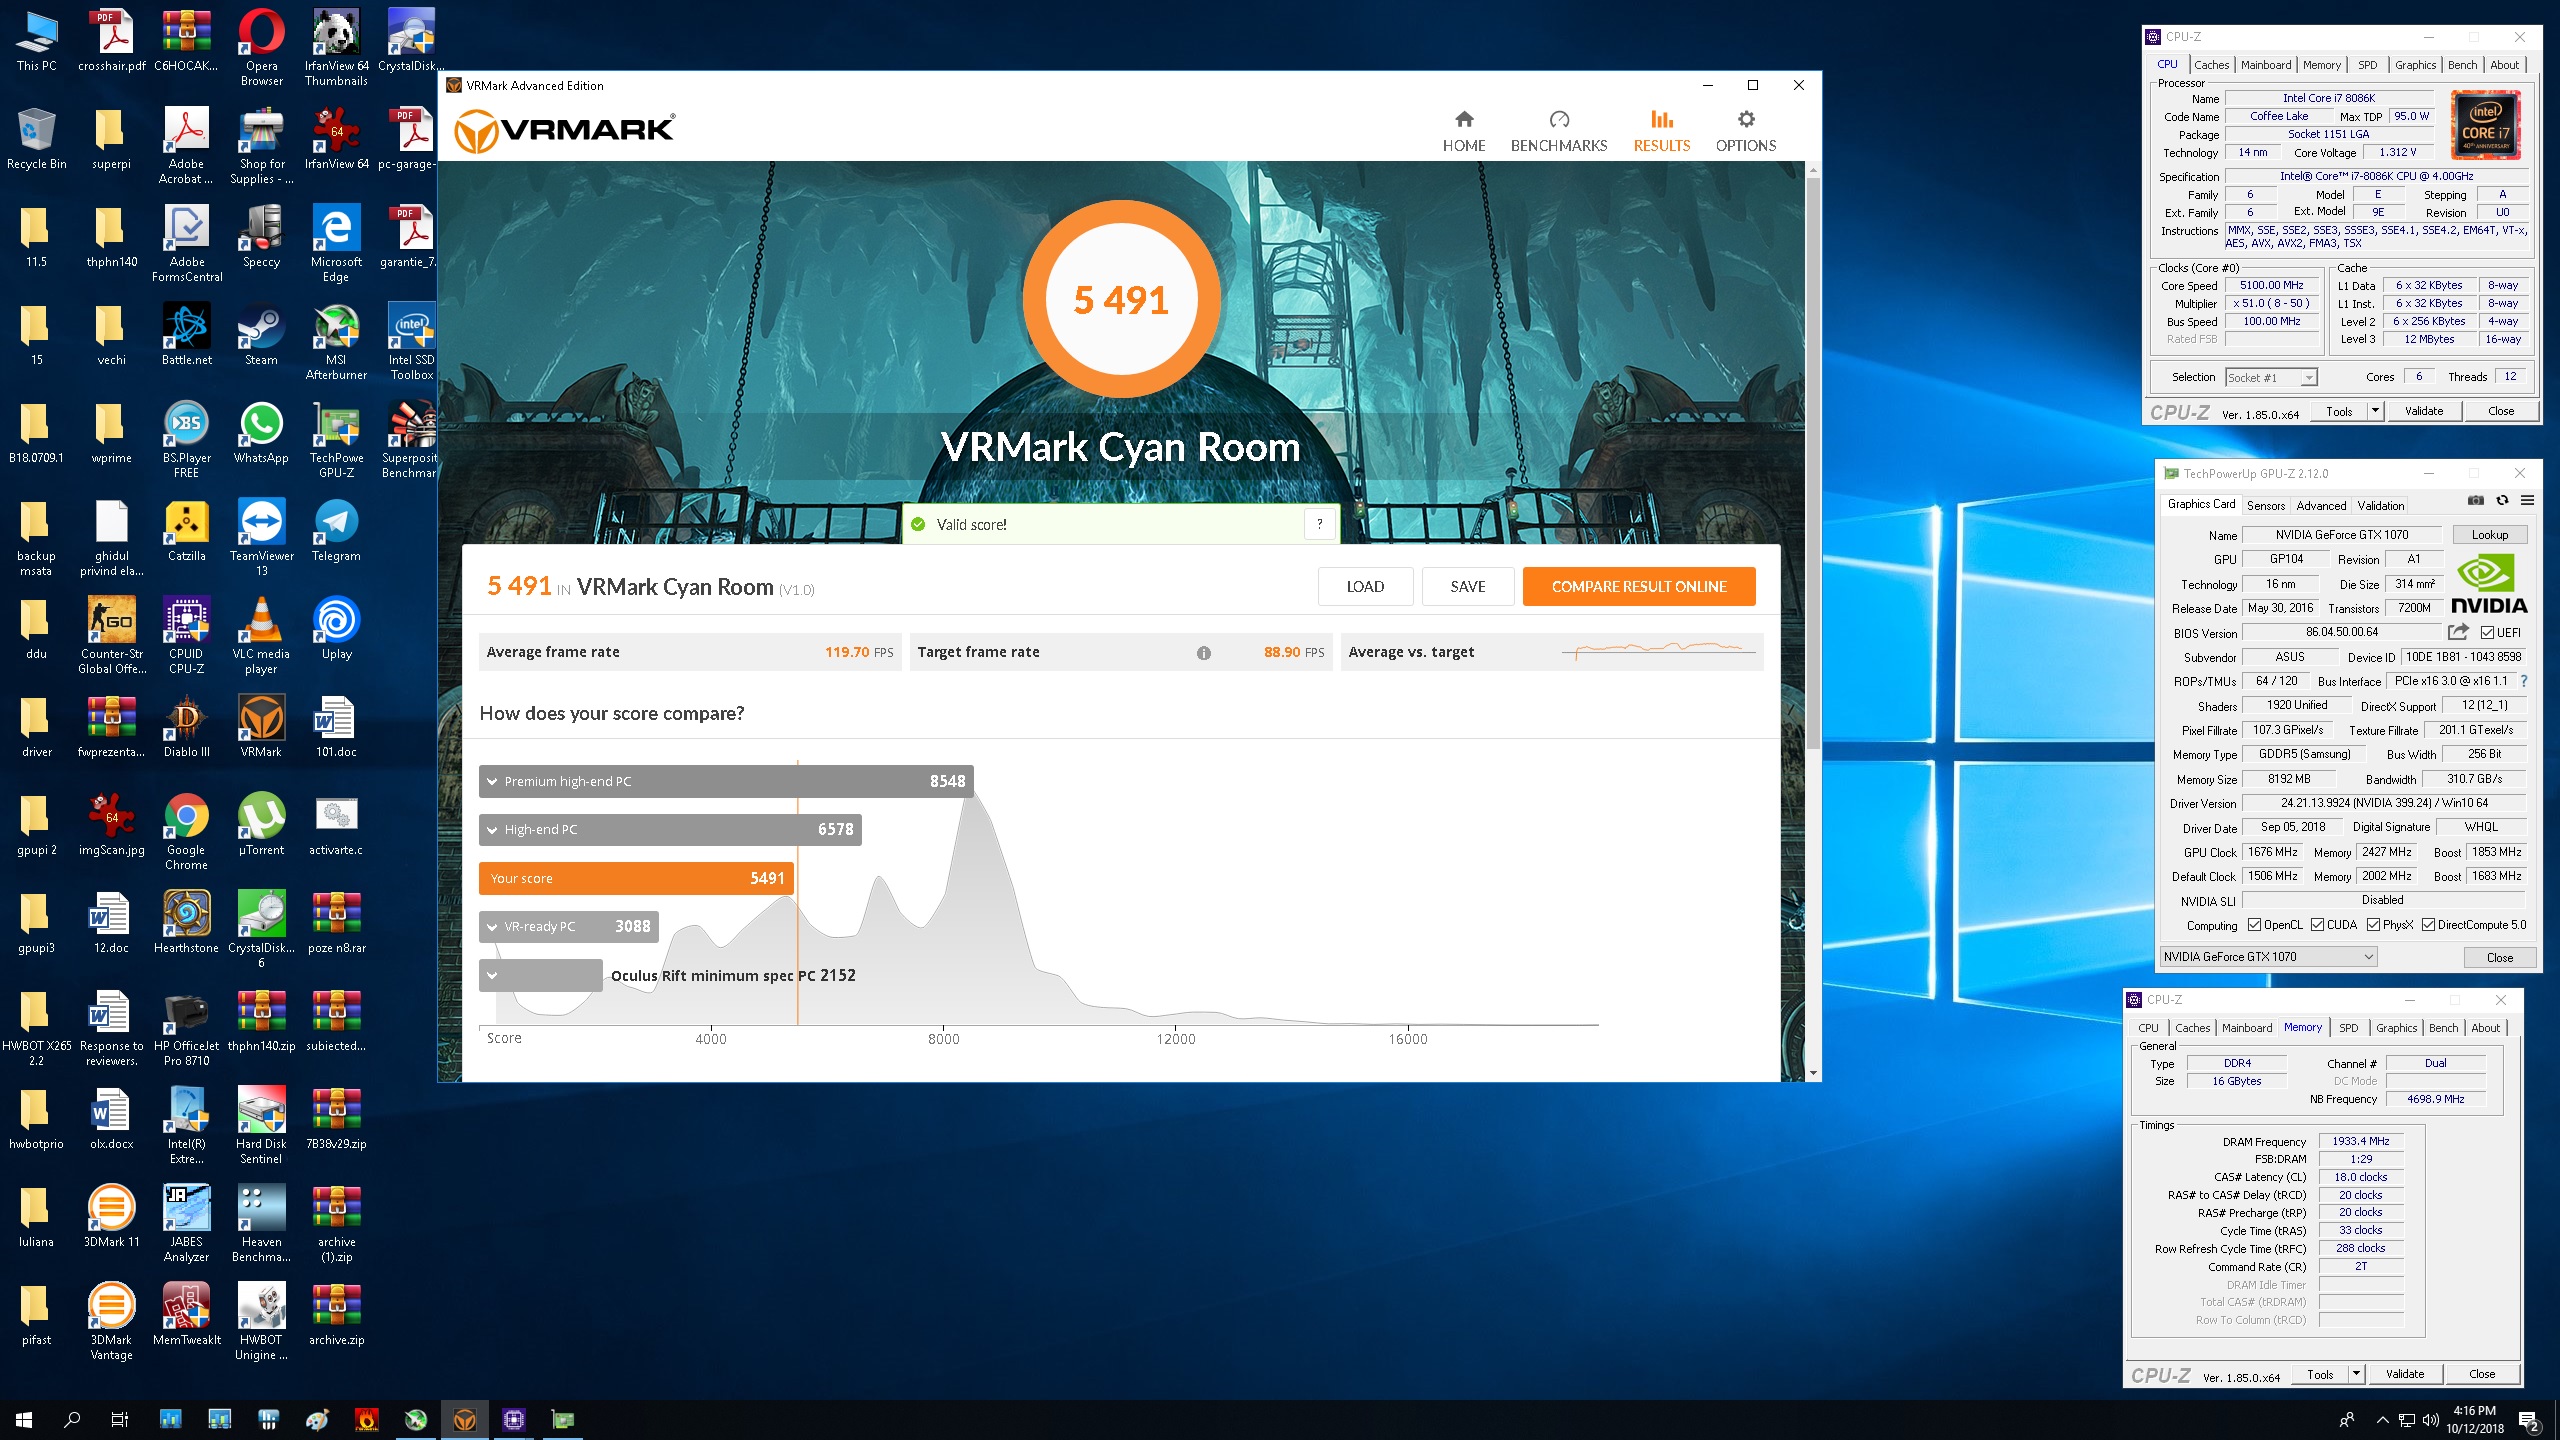Click the question mark beside Valid score
Viewport: 2560px width, 1440px height.
click(x=1320, y=524)
